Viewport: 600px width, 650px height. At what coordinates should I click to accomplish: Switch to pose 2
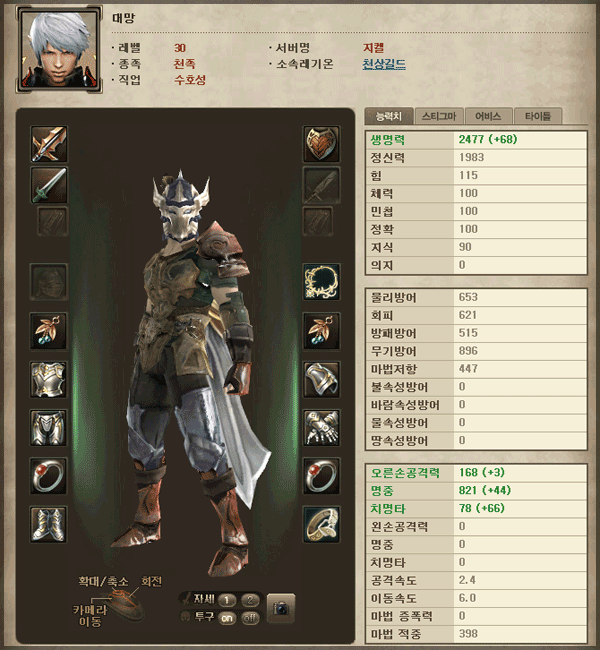tap(250, 600)
